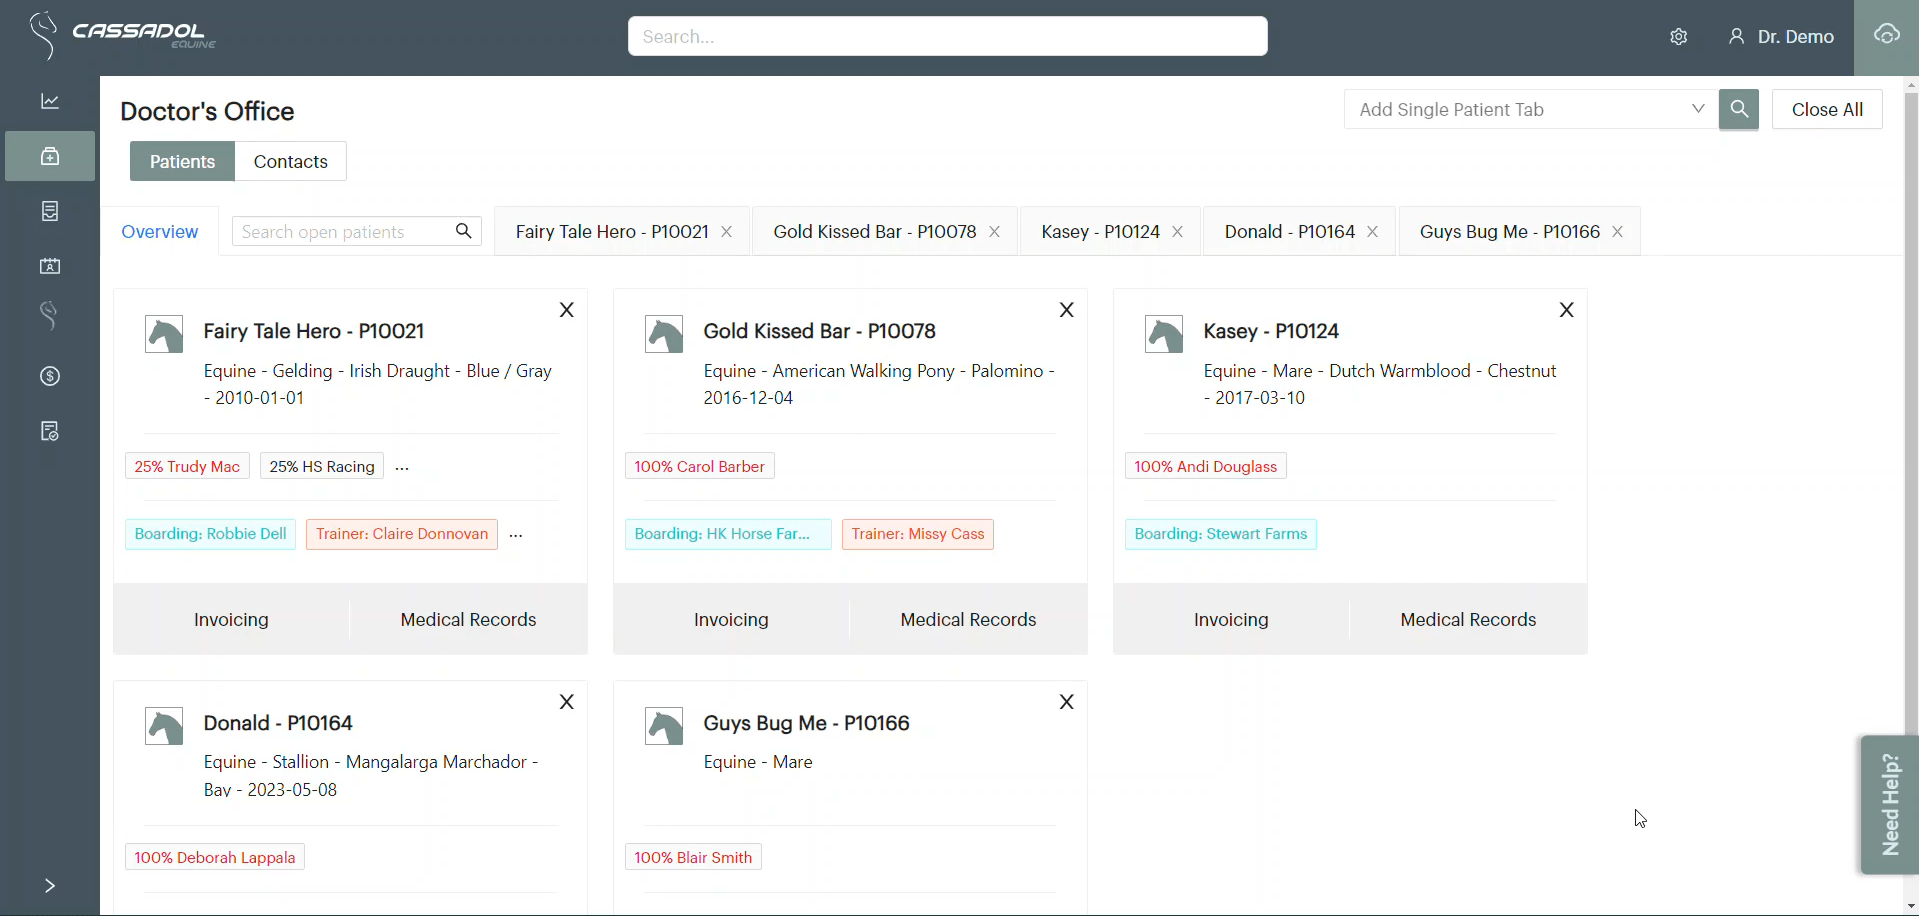The height and width of the screenshot is (916, 1919).
Task: Click the horse avatar on Kasey card
Action: (x=1164, y=334)
